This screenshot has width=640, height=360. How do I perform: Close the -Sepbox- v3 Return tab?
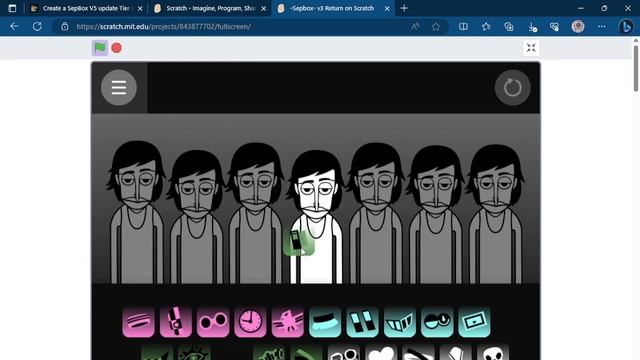[x=387, y=8]
